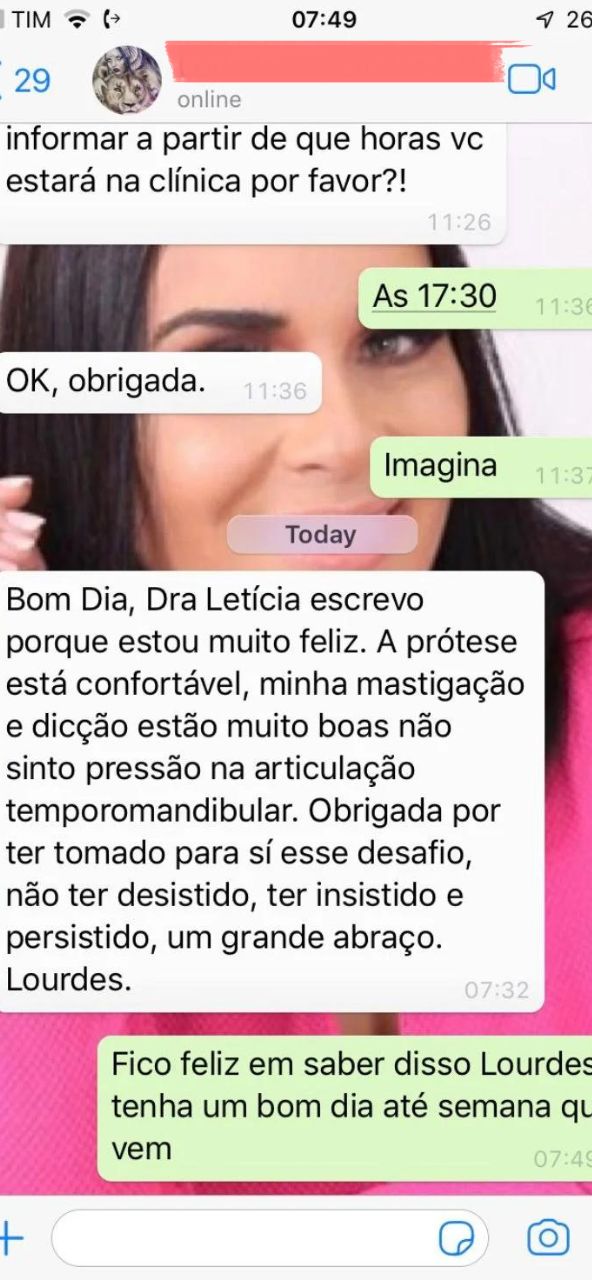Tap the Wi-Fi icon in status bar
The width and height of the screenshot is (592, 1280).
(x=76, y=18)
